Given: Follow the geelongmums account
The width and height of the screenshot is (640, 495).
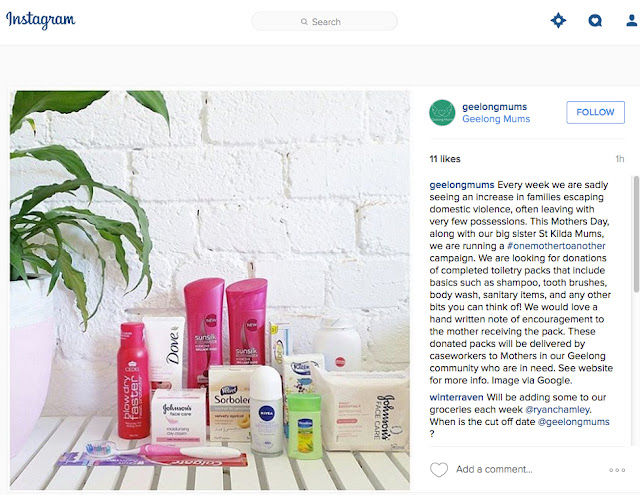Looking at the screenshot, I should click(x=595, y=112).
